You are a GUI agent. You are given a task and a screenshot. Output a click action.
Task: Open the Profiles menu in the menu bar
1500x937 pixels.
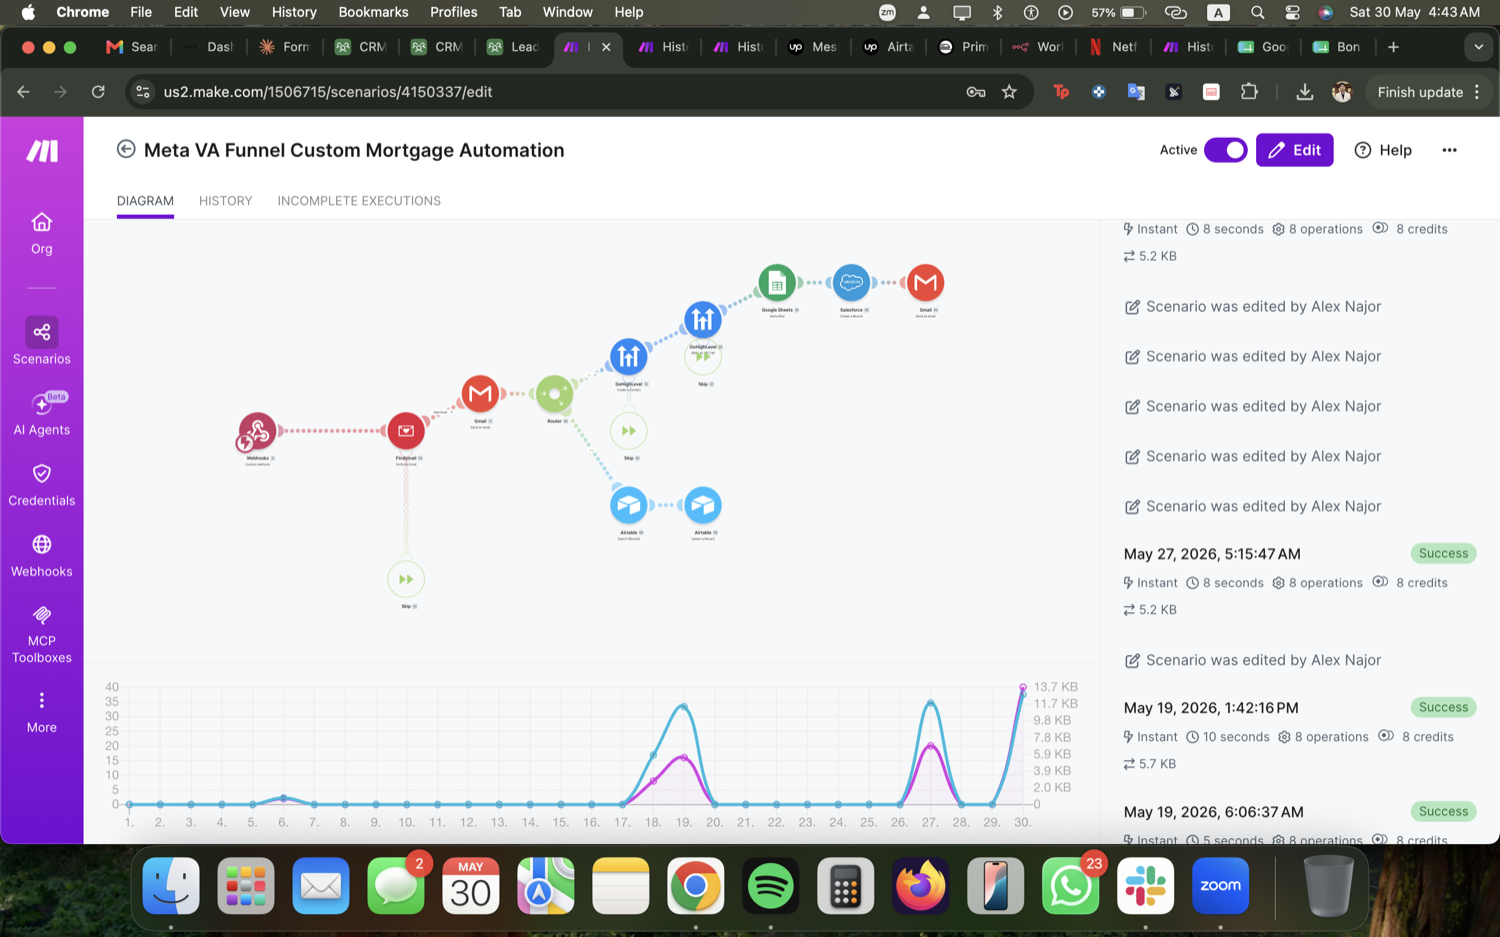(453, 12)
